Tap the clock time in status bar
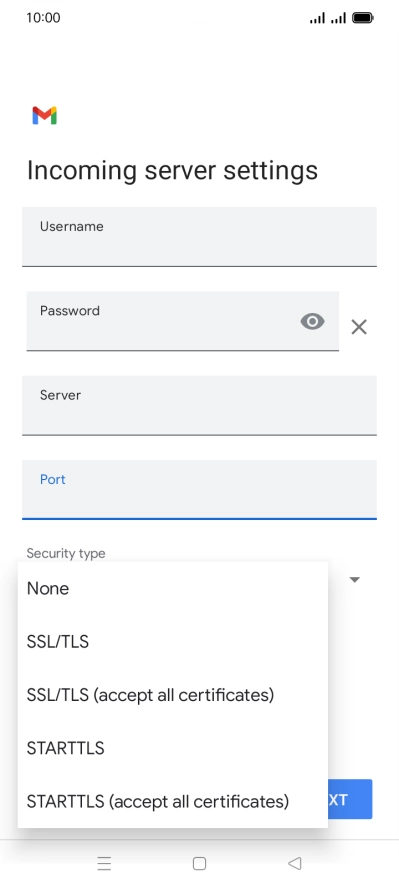 tap(43, 18)
